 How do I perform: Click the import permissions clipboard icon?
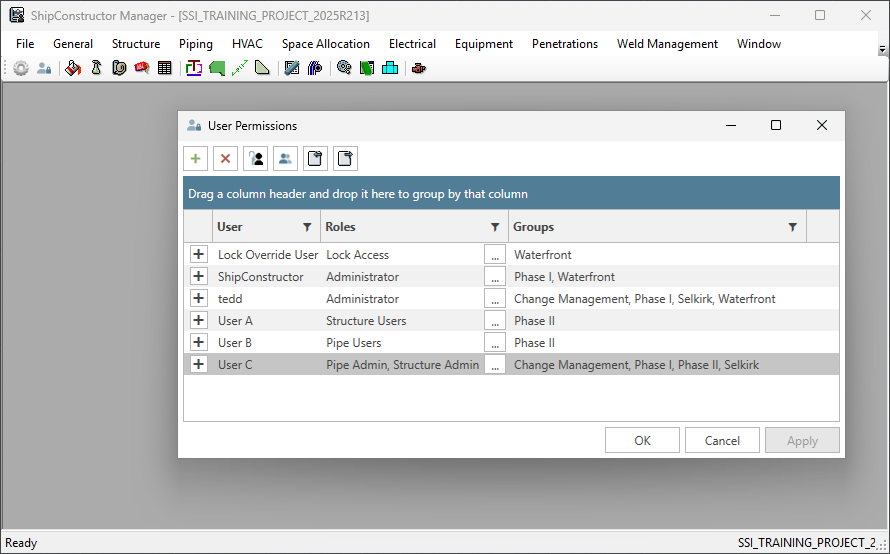315,158
